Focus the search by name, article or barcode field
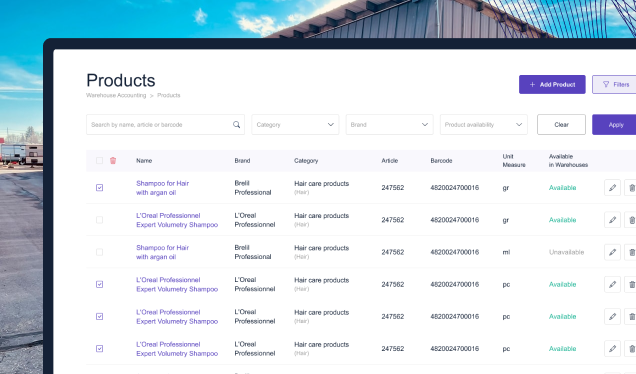 click(165, 125)
